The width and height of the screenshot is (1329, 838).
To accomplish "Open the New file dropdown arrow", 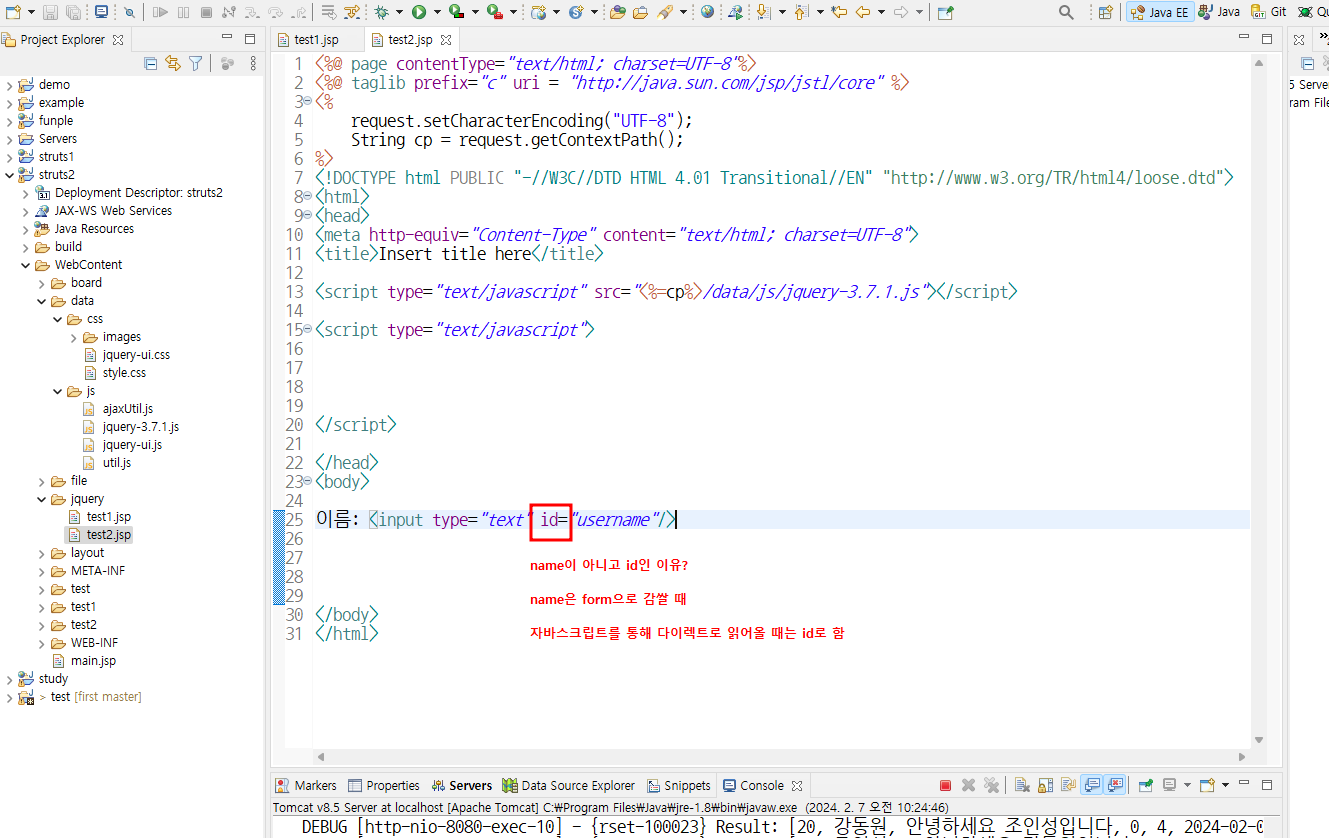I will click(x=31, y=12).
